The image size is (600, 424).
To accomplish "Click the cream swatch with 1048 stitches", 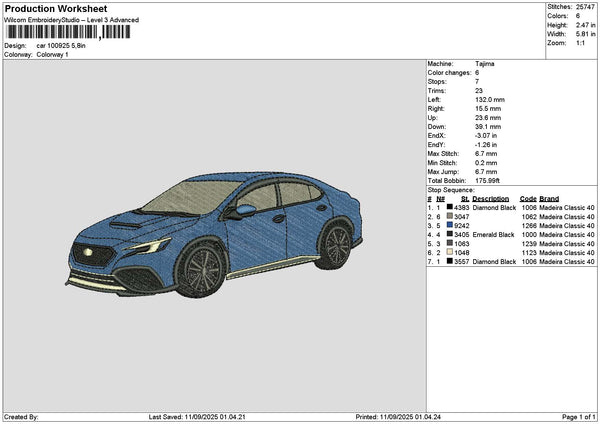I will point(450,252).
